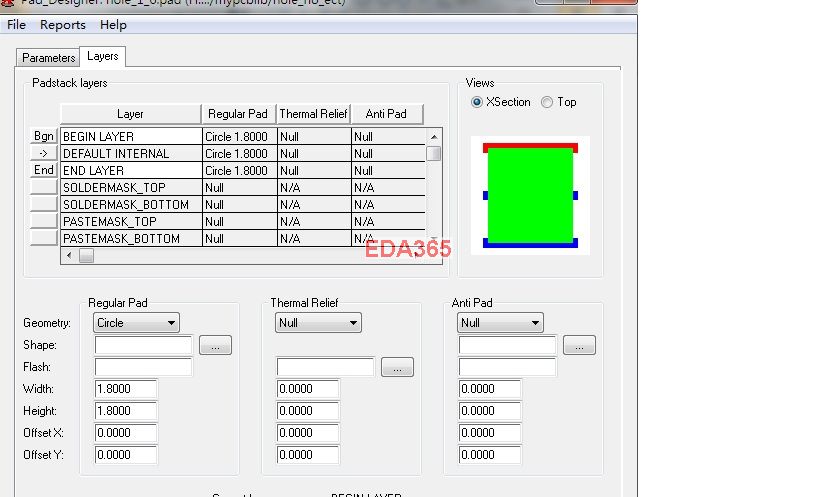Click BEGIN LAYER regular pad Circle 1.8000 cell
The width and height of the screenshot is (819, 497).
point(239,136)
